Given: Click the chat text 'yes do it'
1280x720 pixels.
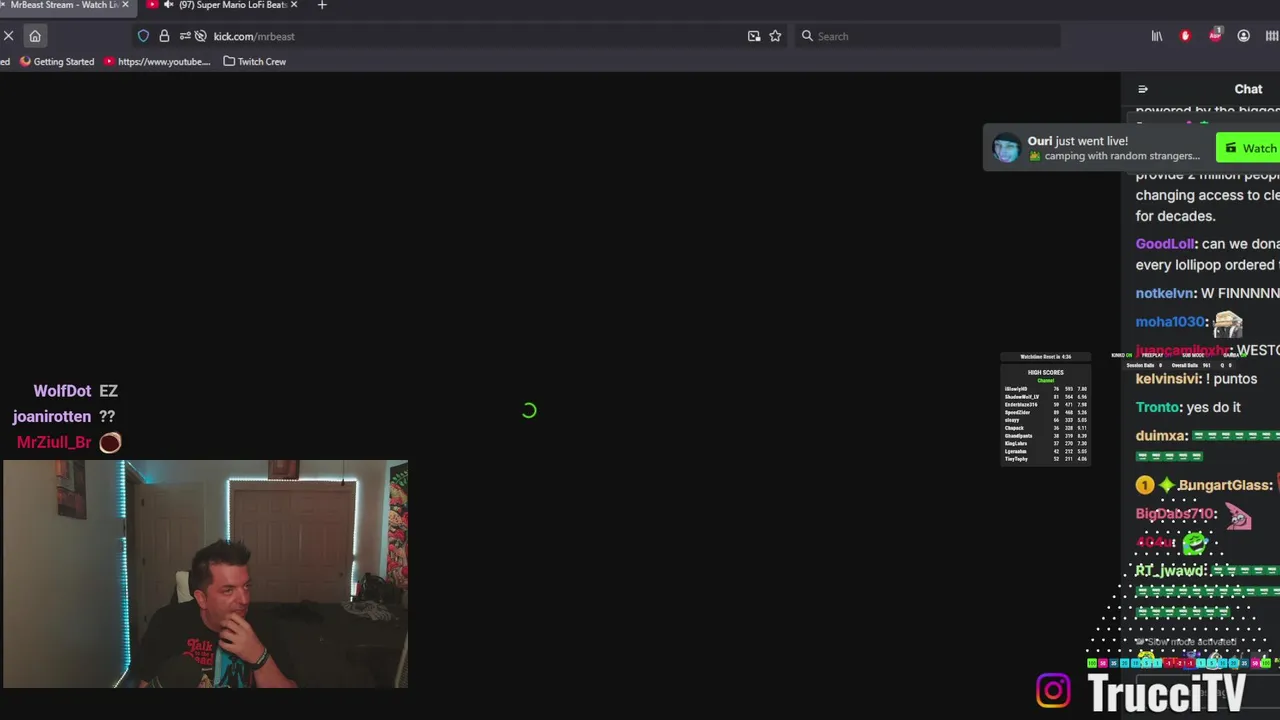Looking at the screenshot, I should coord(1213,407).
